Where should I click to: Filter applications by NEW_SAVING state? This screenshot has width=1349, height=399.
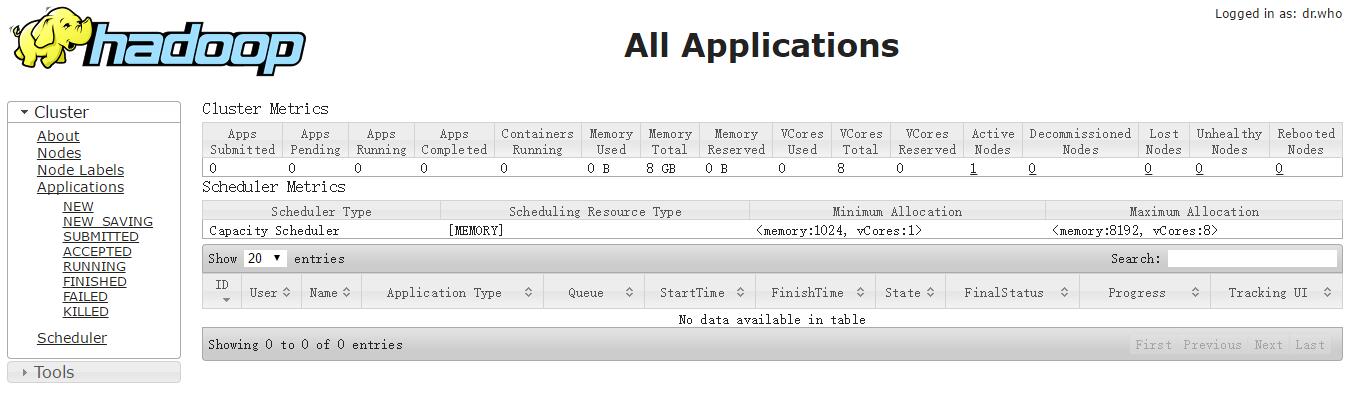[x=108, y=222]
